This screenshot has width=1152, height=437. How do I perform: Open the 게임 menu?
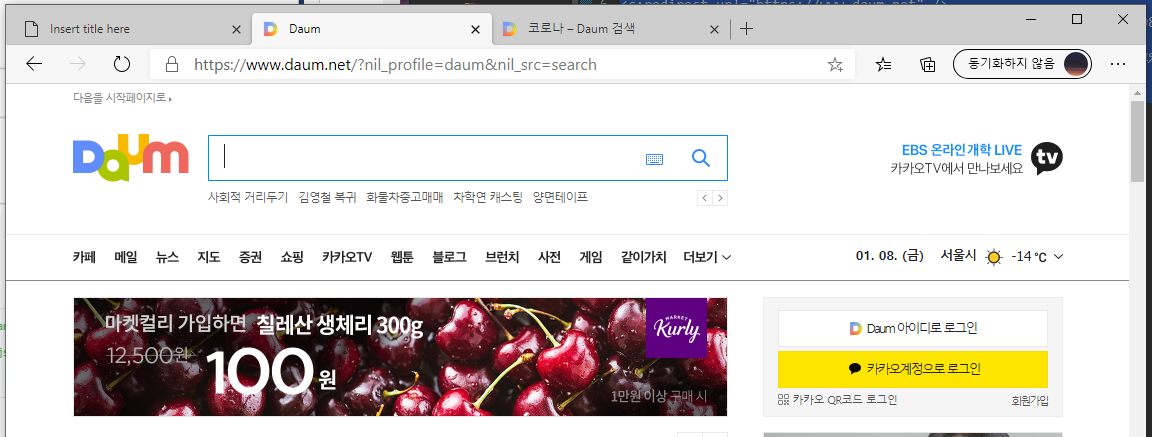click(x=591, y=257)
